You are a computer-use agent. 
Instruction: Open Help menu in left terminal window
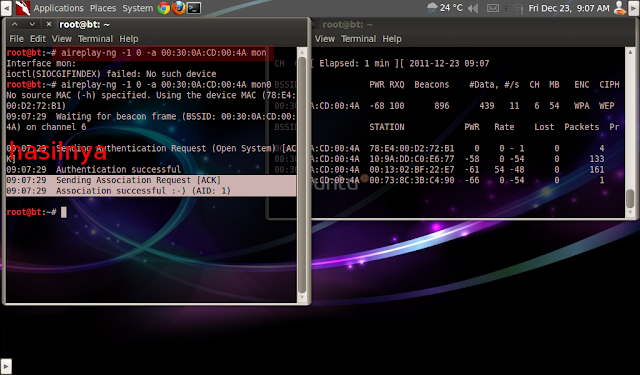[129, 39]
